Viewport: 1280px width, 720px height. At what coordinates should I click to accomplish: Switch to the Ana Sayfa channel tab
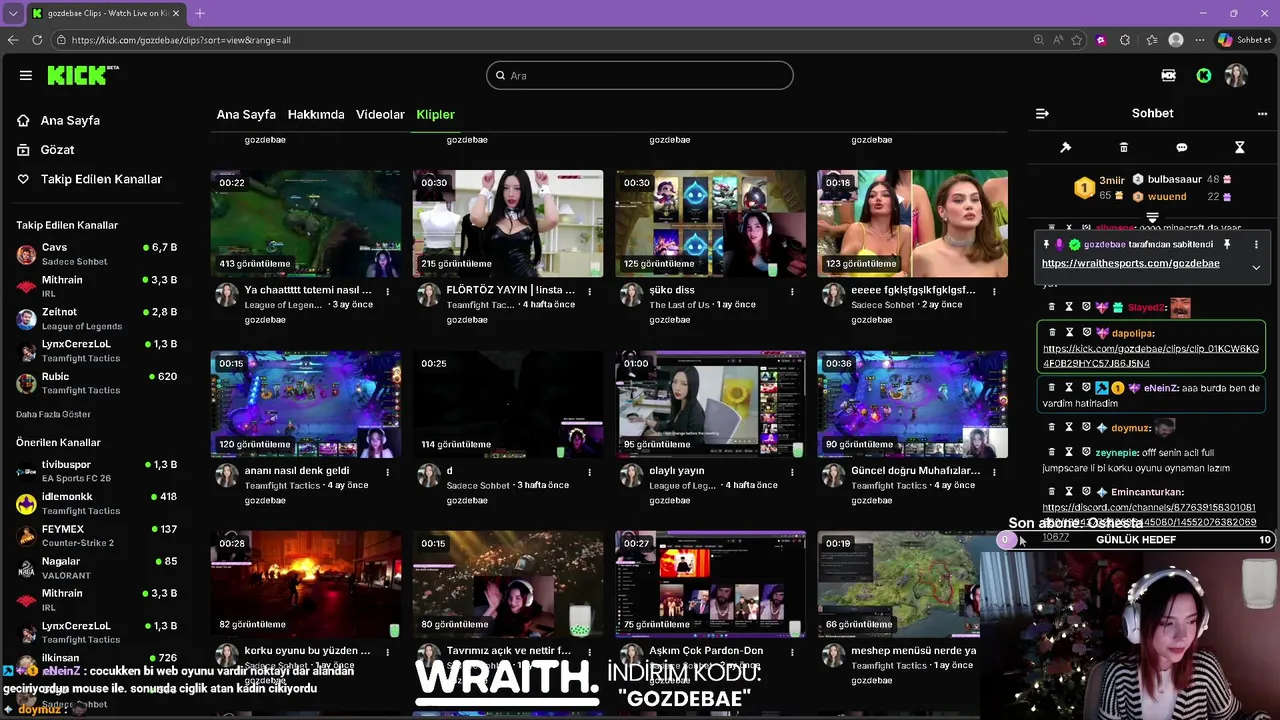(x=246, y=114)
